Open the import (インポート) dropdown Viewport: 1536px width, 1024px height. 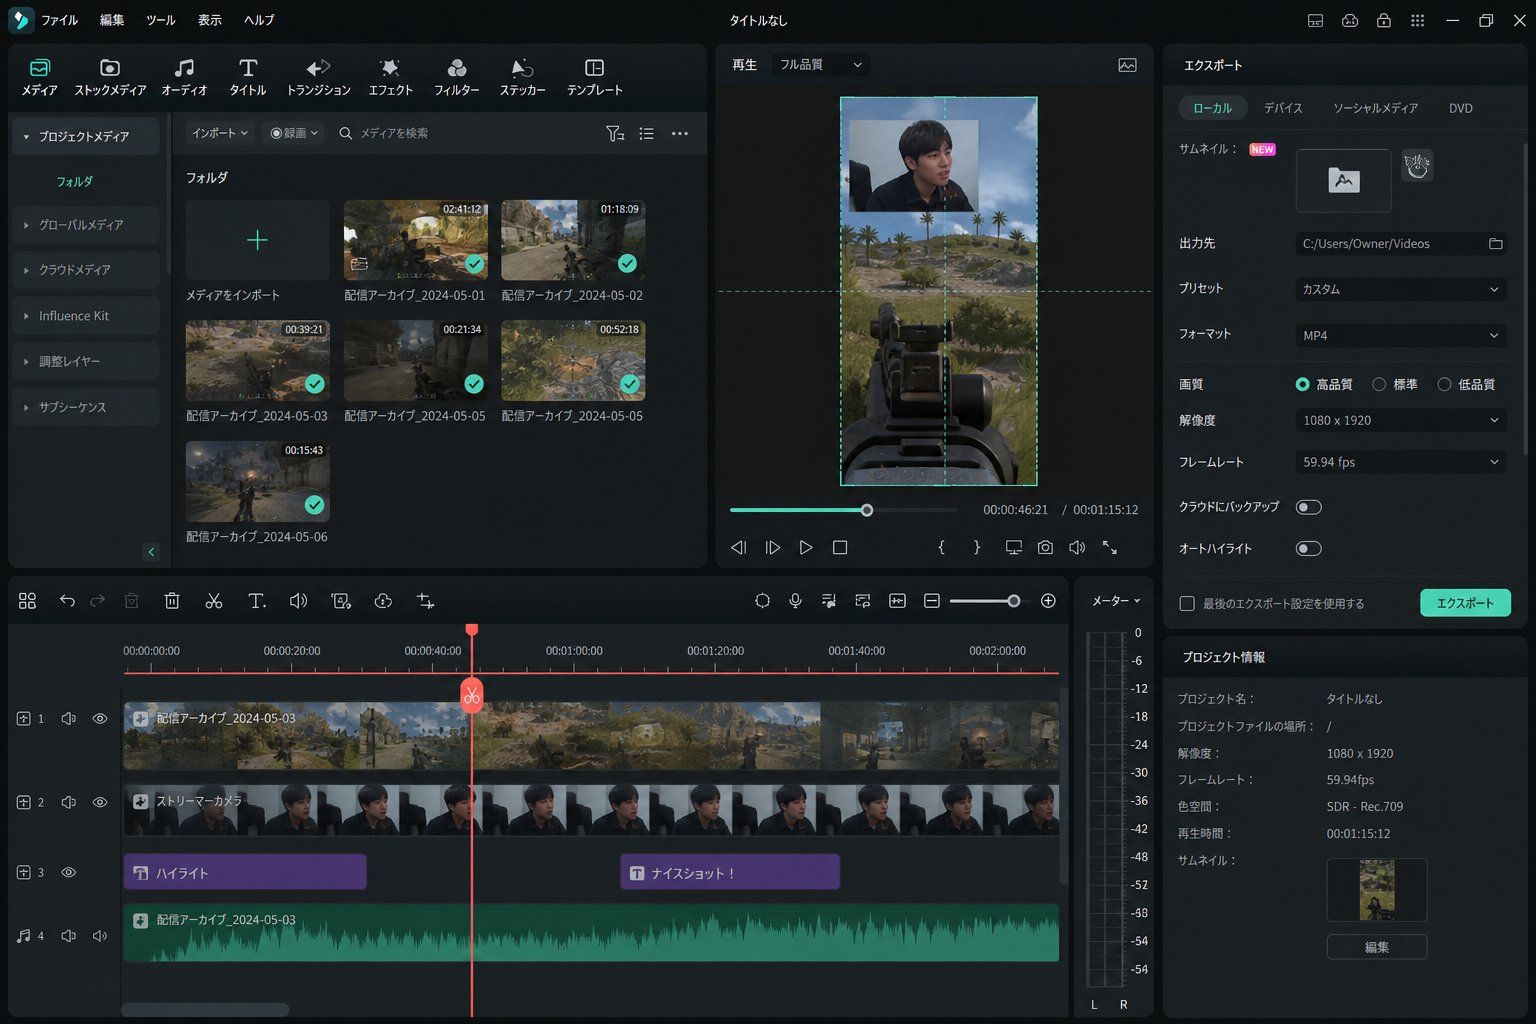[220, 133]
